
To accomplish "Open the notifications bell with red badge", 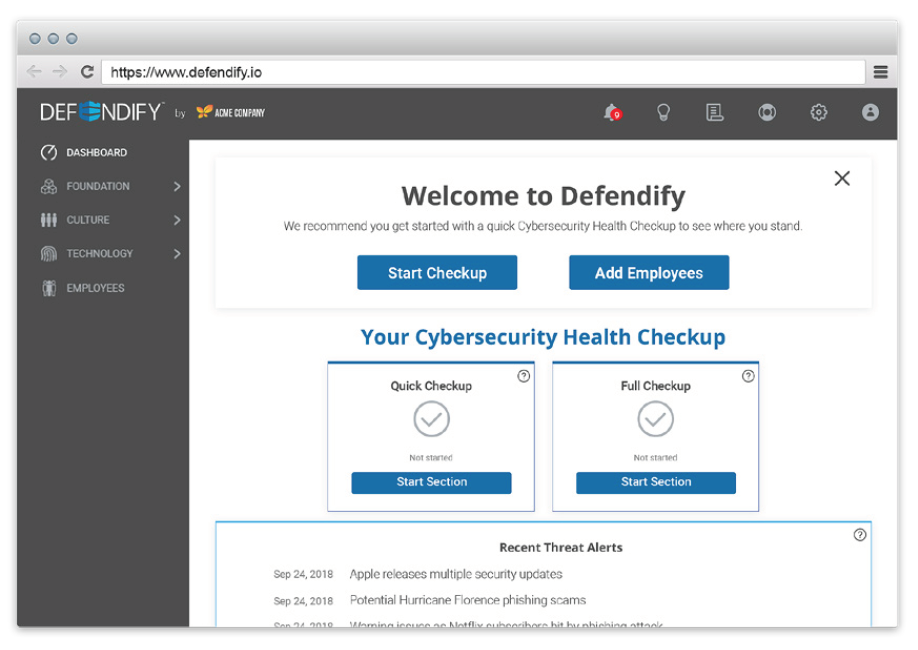I will click(612, 112).
